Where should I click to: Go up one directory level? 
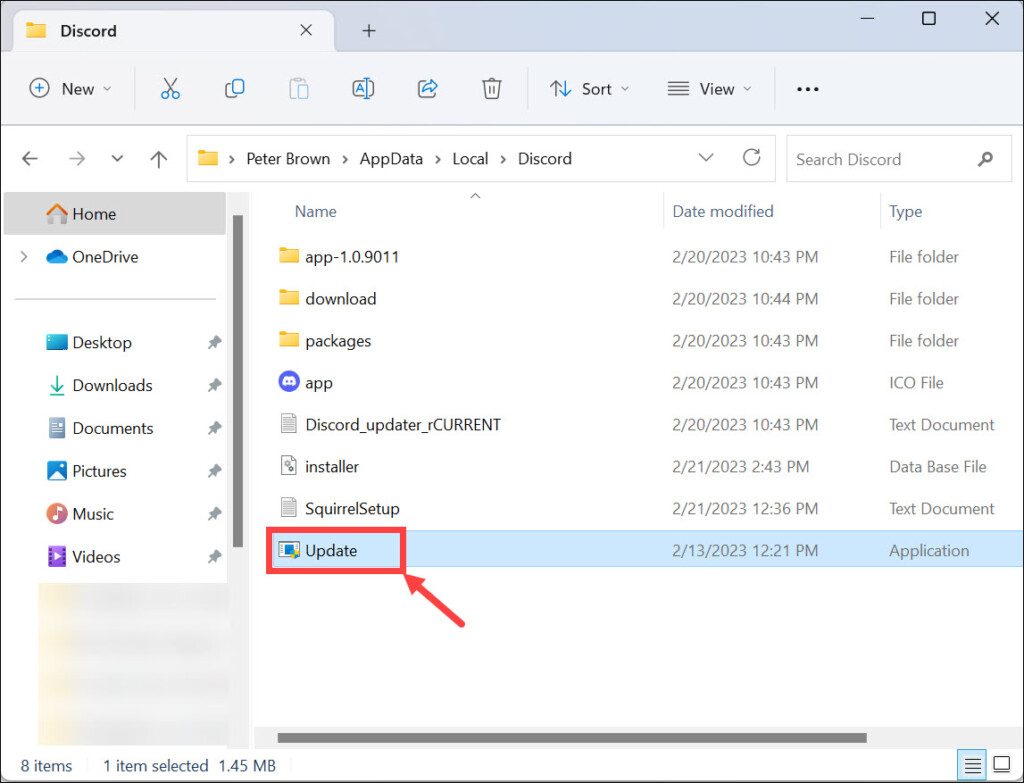158,159
